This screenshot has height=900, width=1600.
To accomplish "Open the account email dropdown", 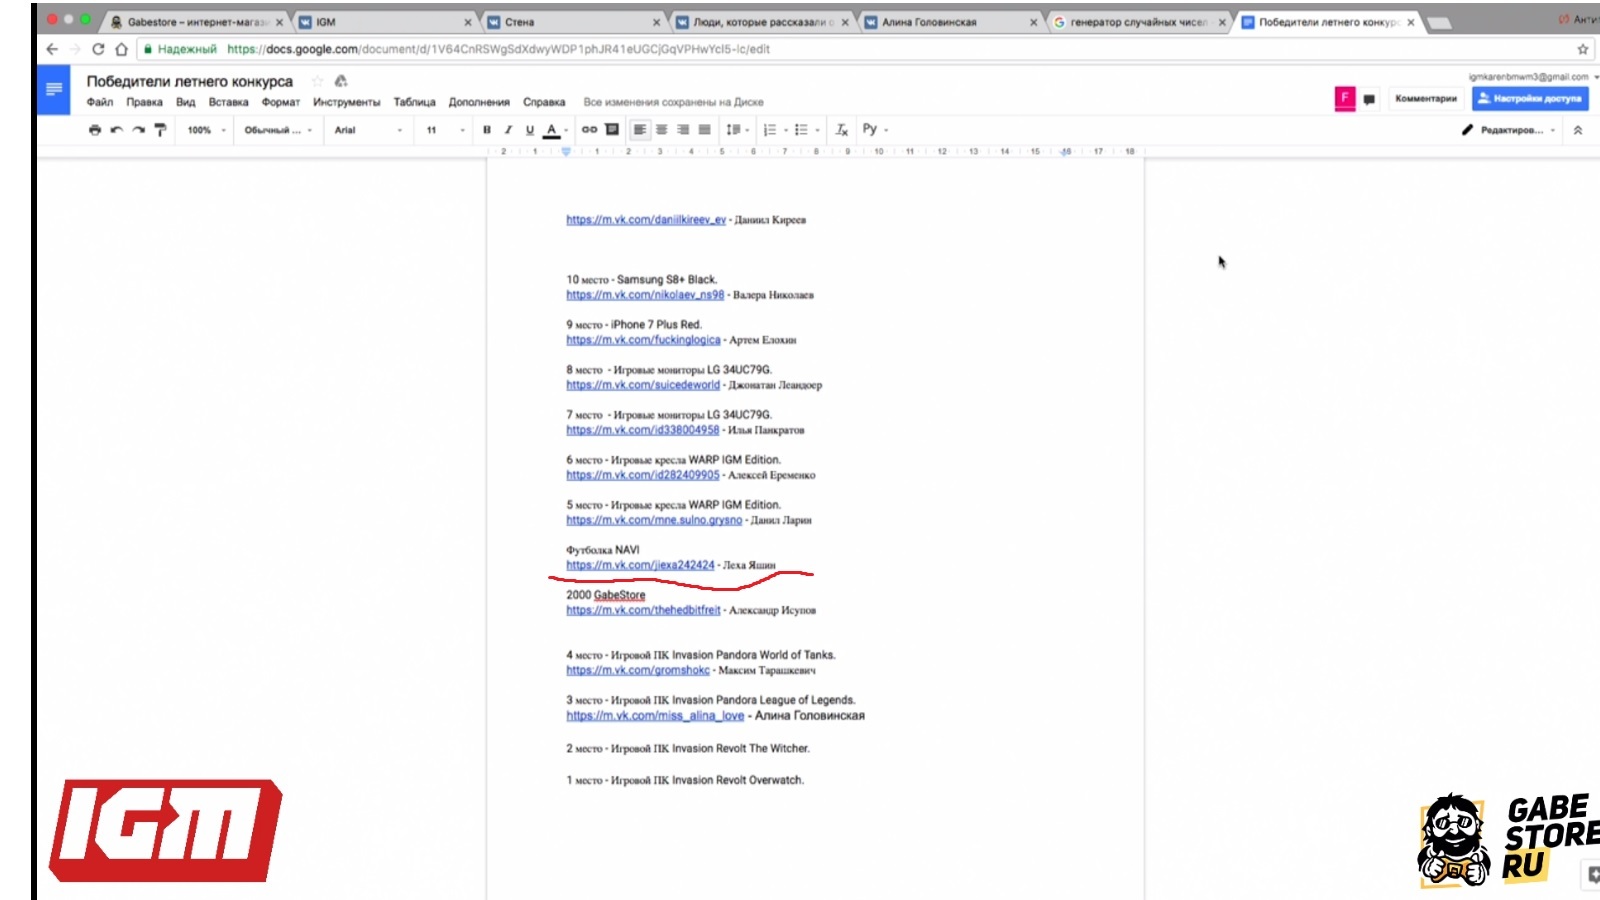I will (1533, 77).
